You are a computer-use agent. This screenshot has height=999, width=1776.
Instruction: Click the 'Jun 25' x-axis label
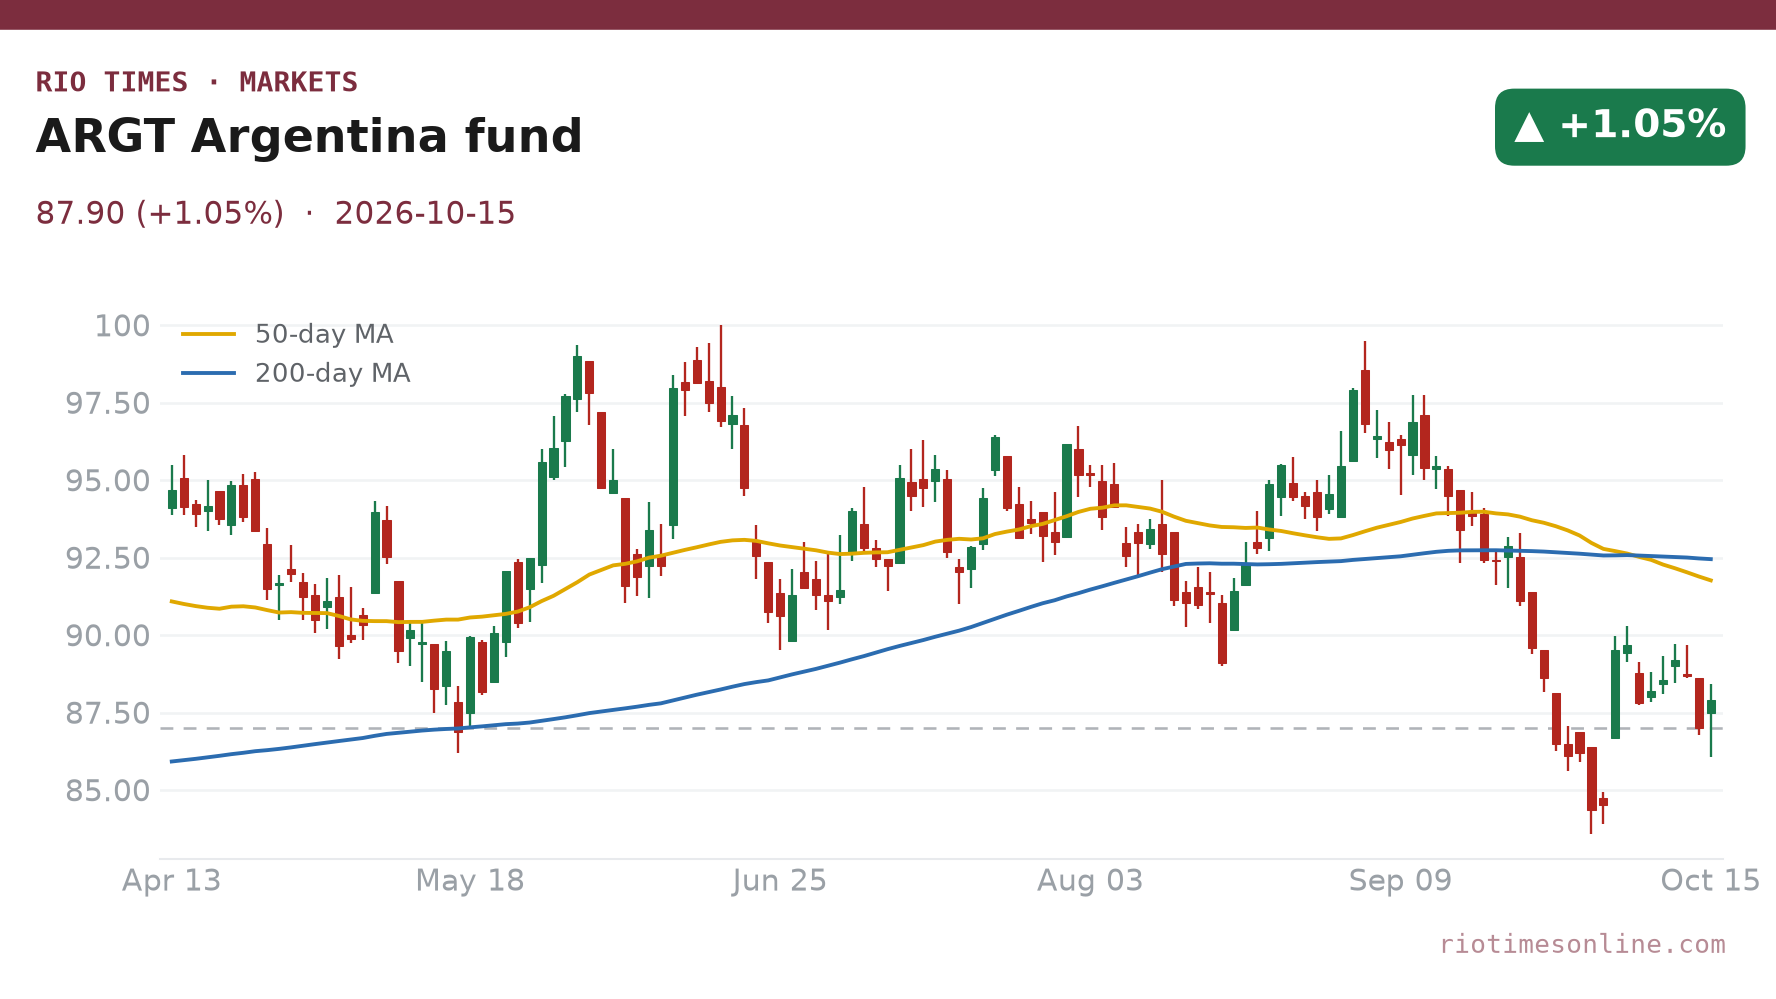780,881
